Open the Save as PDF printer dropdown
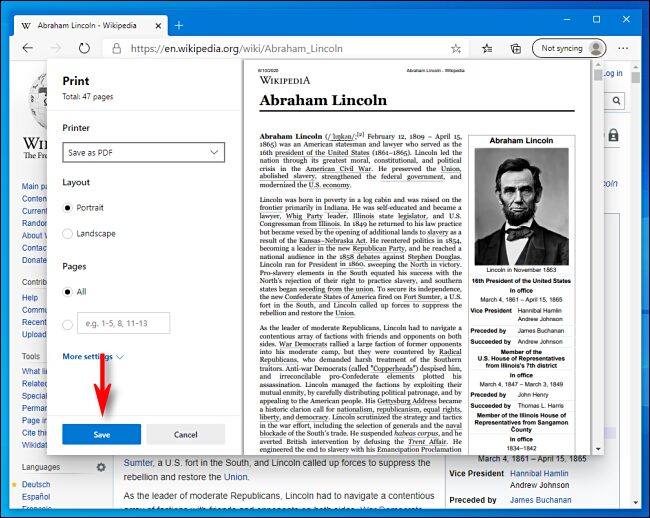 point(143,152)
